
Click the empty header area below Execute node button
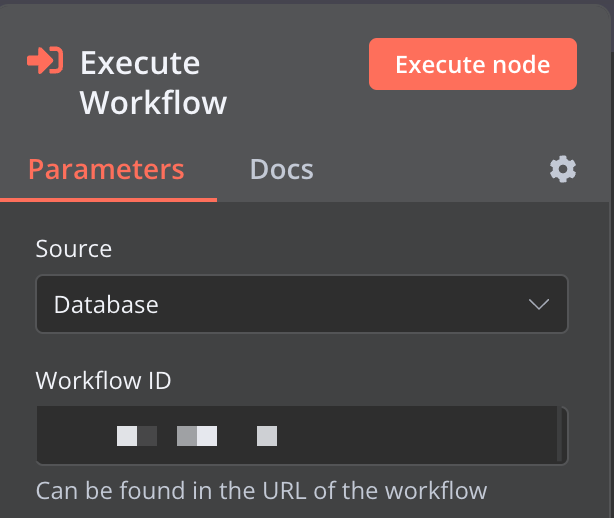click(x=472, y=115)
